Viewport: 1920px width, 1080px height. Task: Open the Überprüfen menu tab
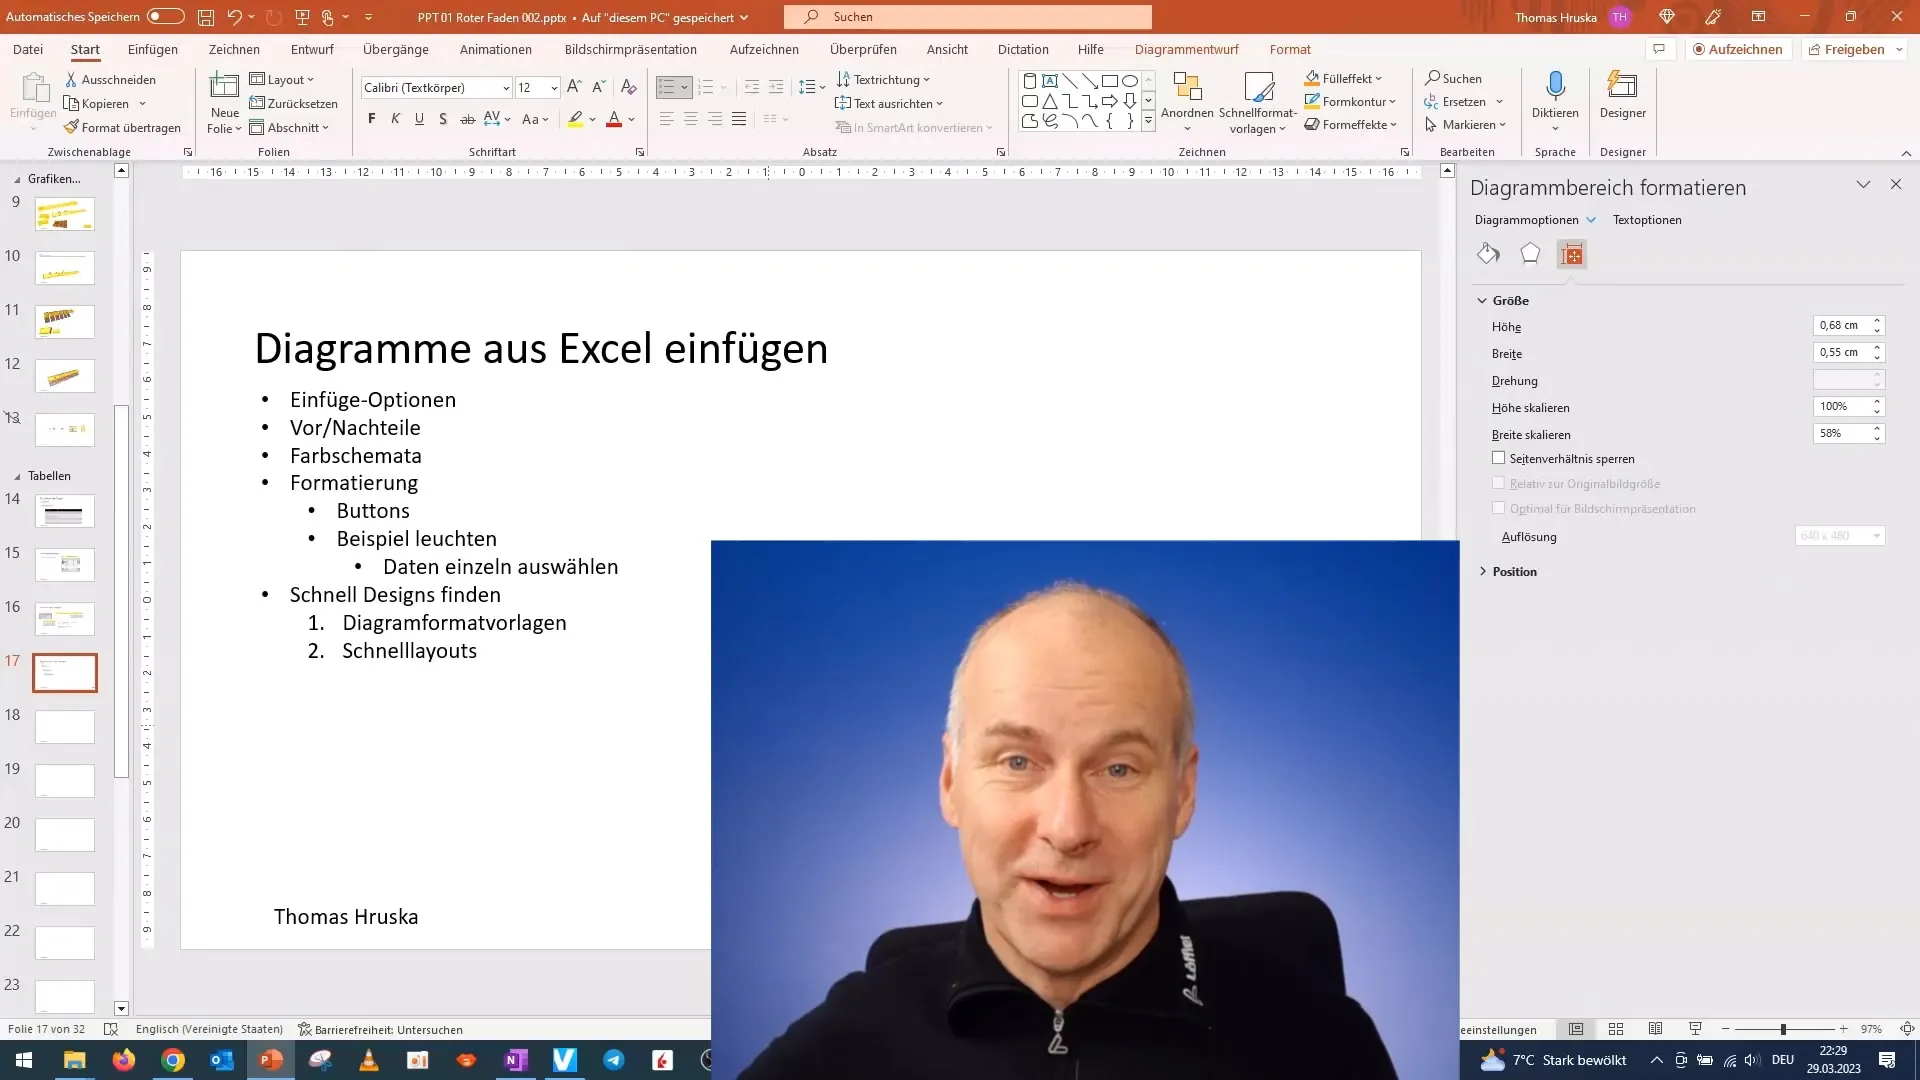click(x=862, y=49)
